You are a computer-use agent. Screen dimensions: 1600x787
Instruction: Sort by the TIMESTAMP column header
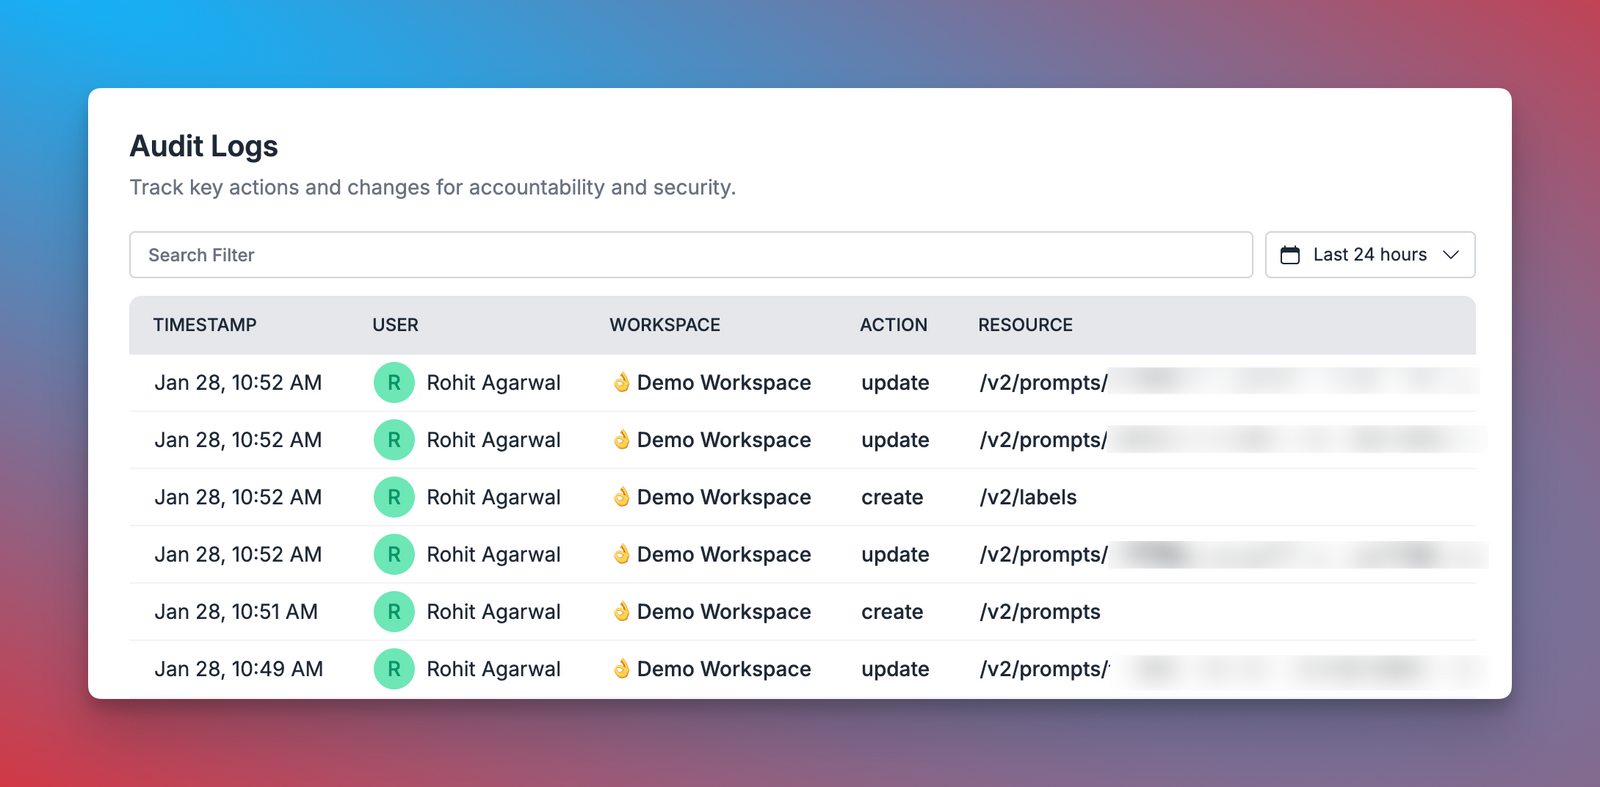[x=205, y=325]
